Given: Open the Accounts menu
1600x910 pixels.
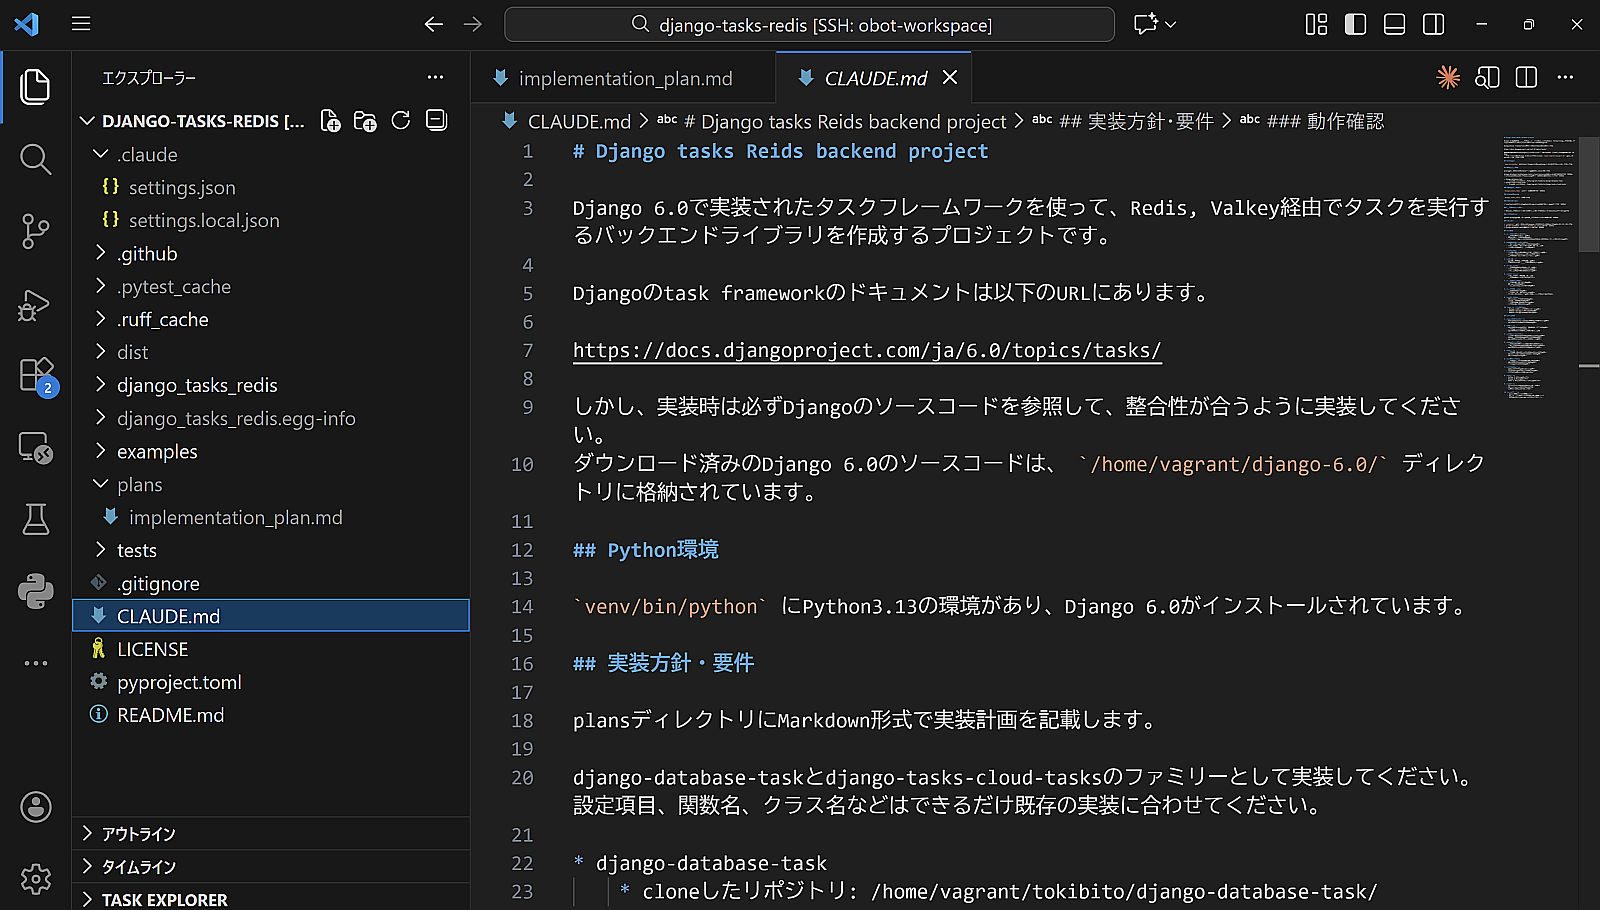Looking at the screenshot, I should point(36,807).
